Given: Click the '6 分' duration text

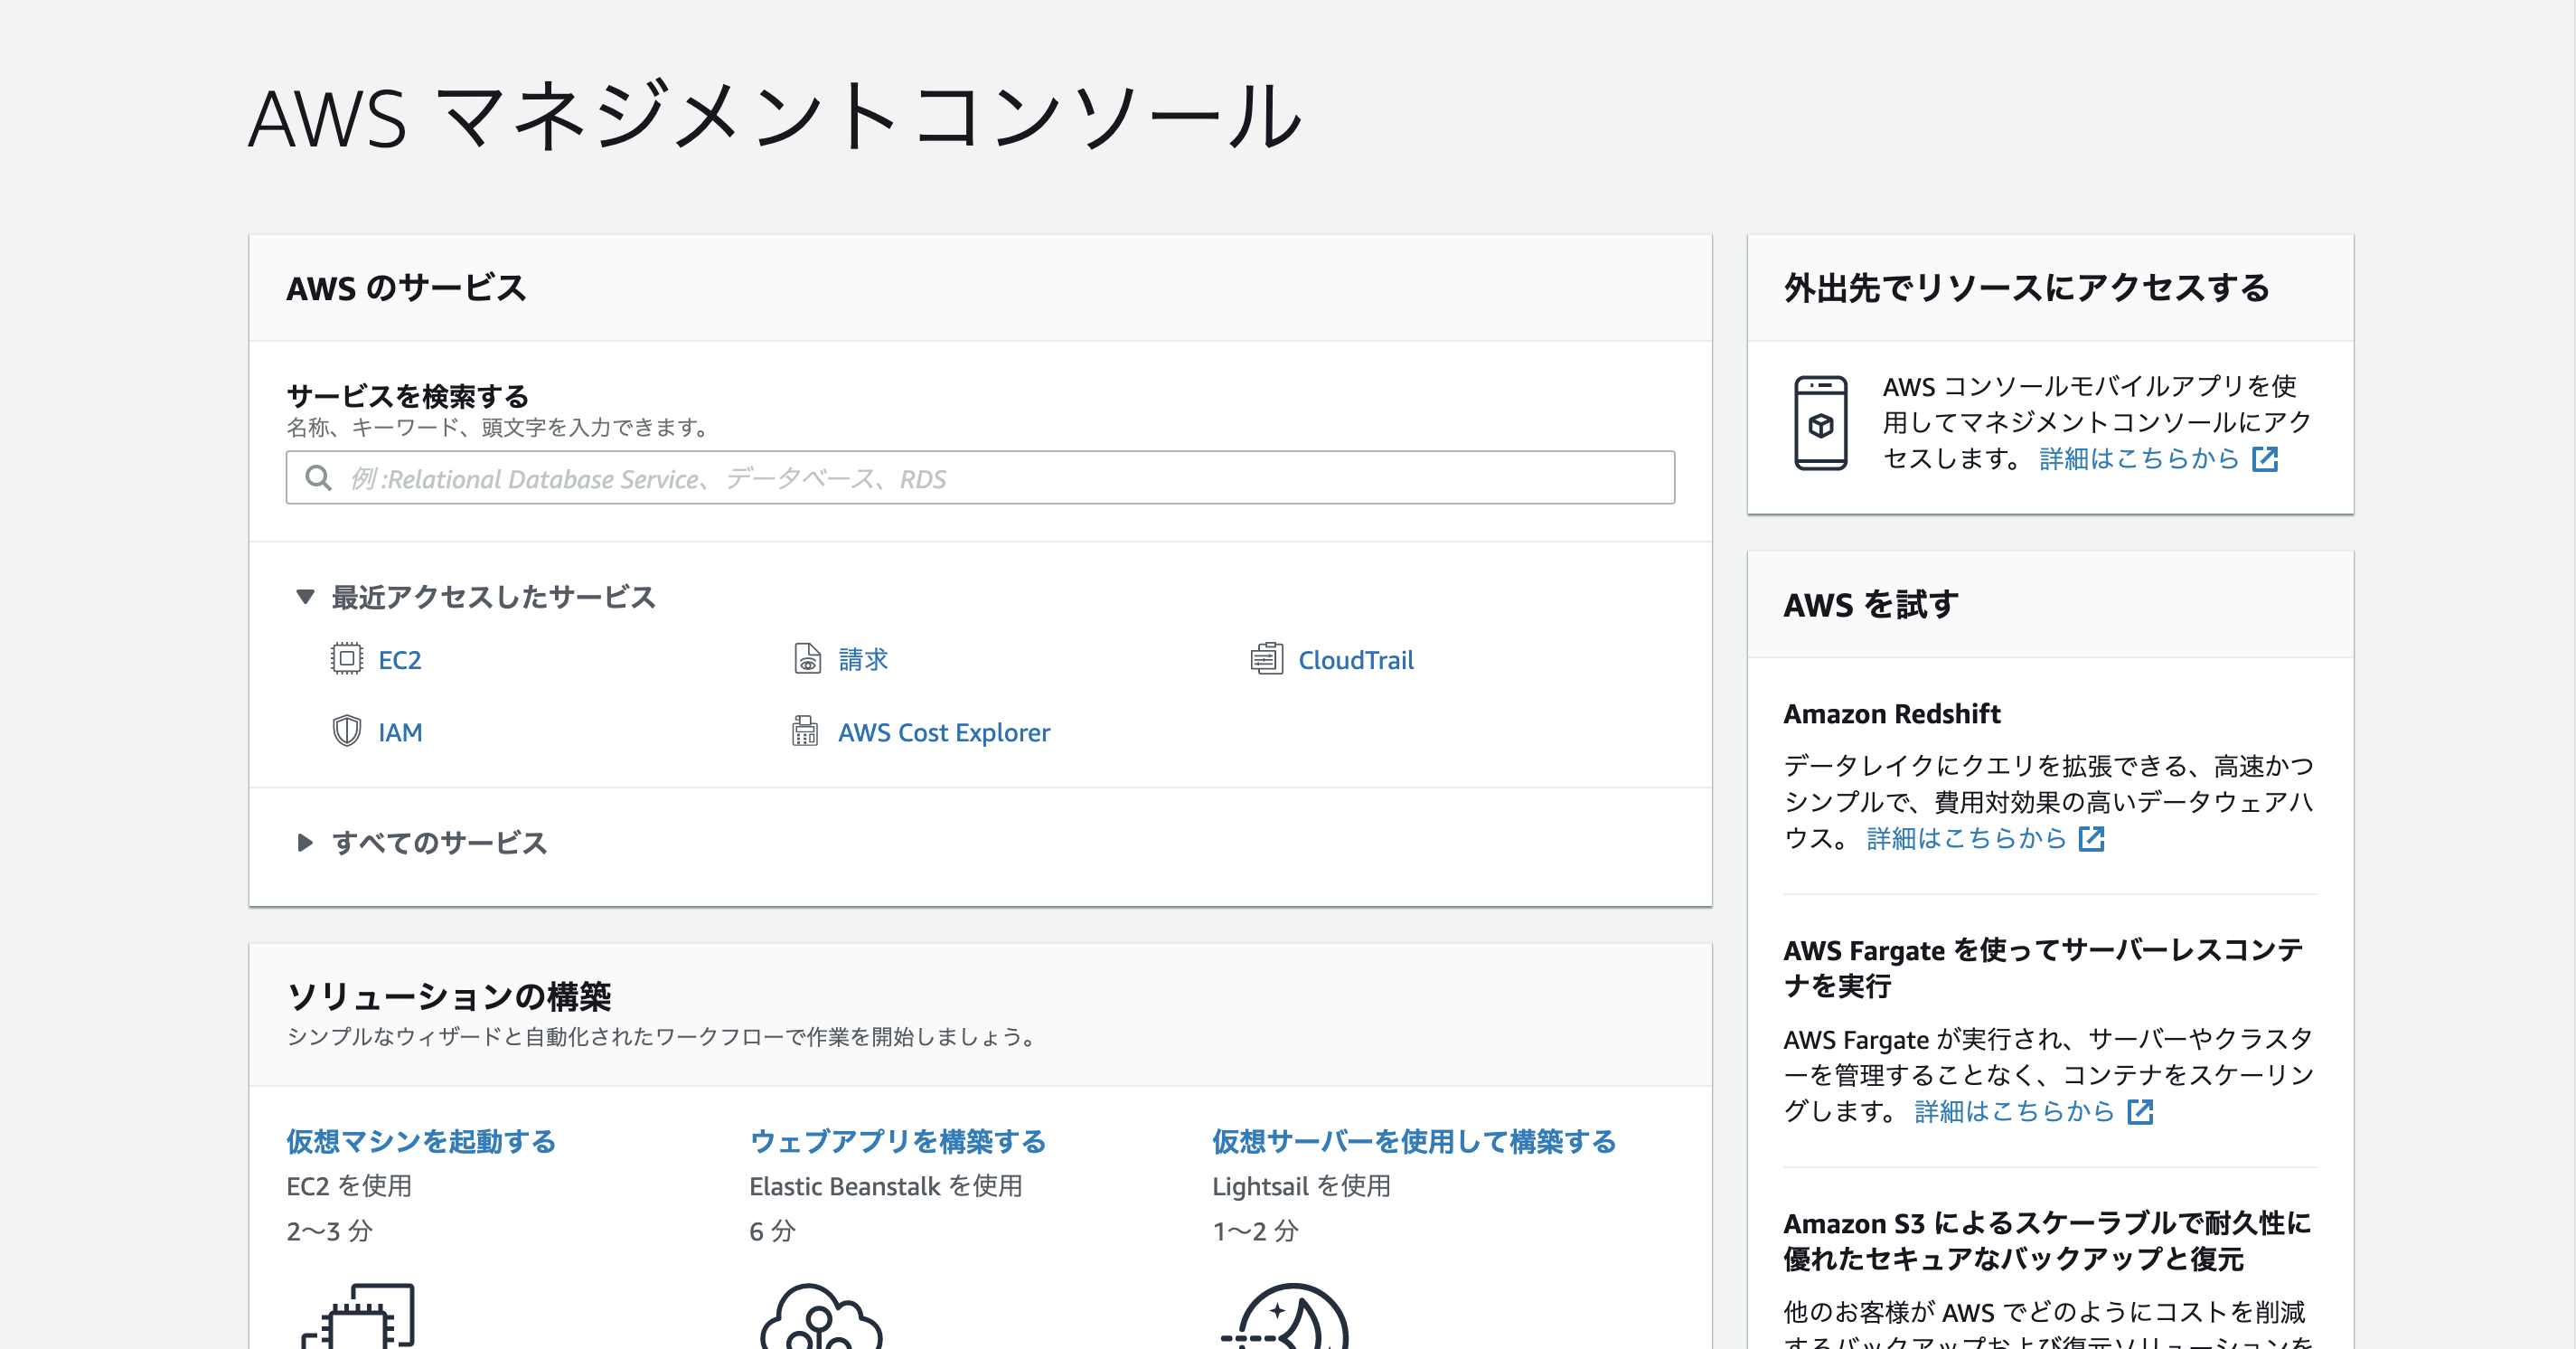Looking at the screenshot, I should 772,1231.
